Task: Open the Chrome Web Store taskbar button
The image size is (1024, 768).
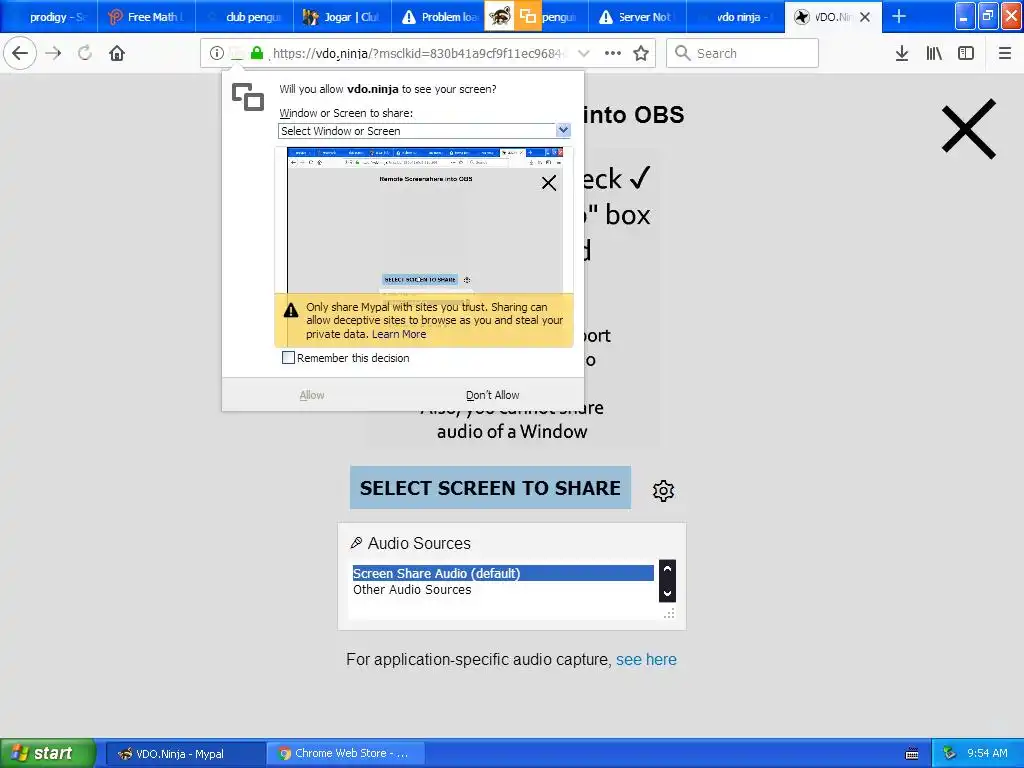Action: pos(346,754)
